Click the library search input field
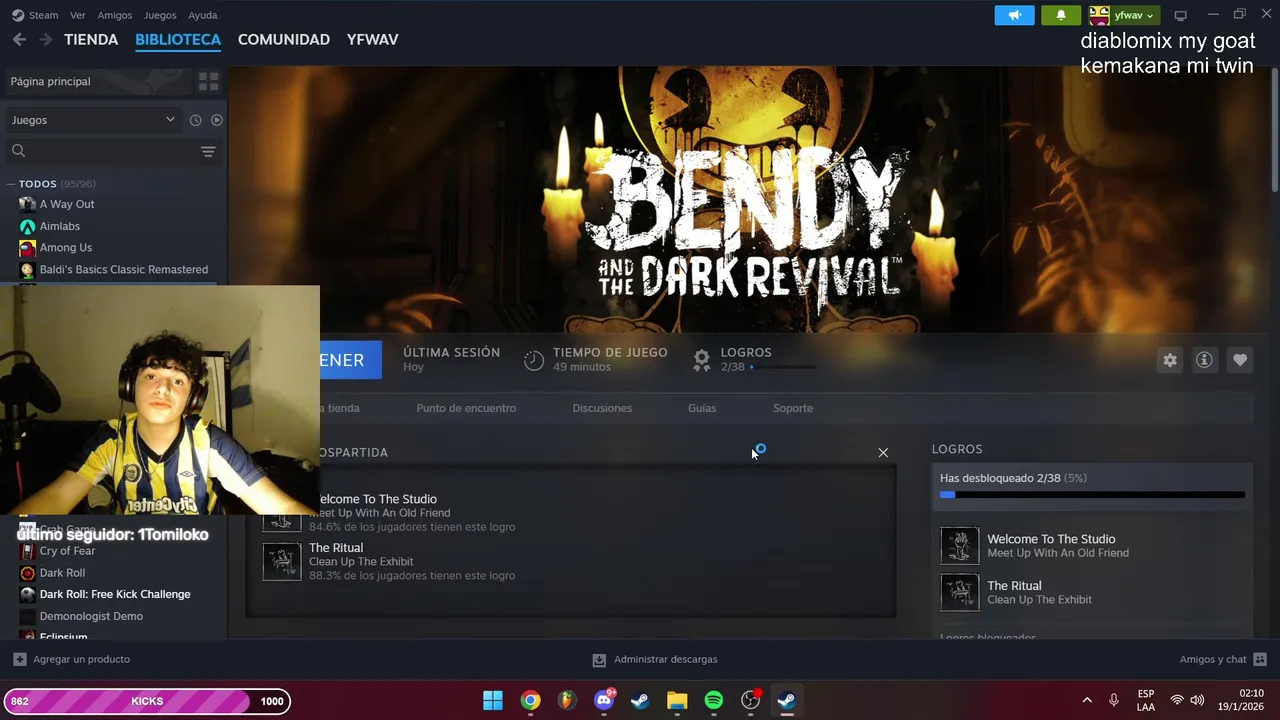Screen dimensions: 1280x720 [112, 151]
